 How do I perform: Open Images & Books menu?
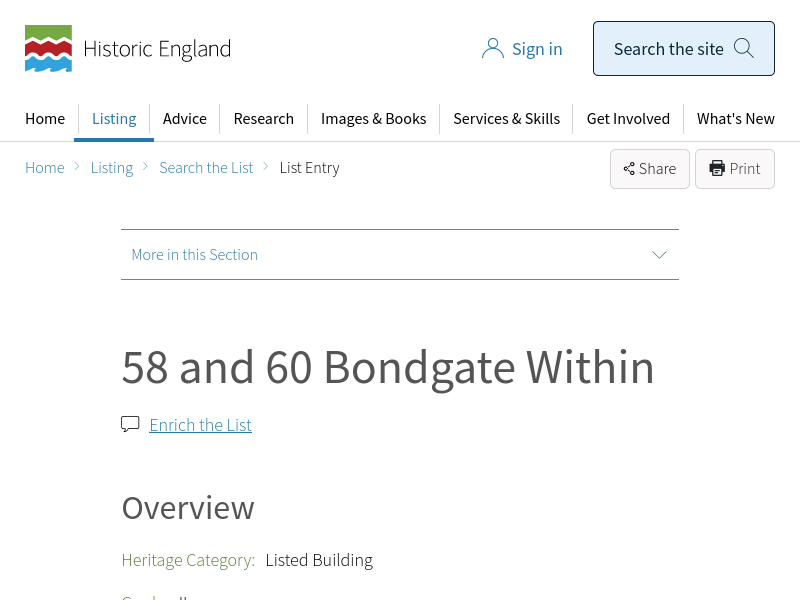coord(373,119)
